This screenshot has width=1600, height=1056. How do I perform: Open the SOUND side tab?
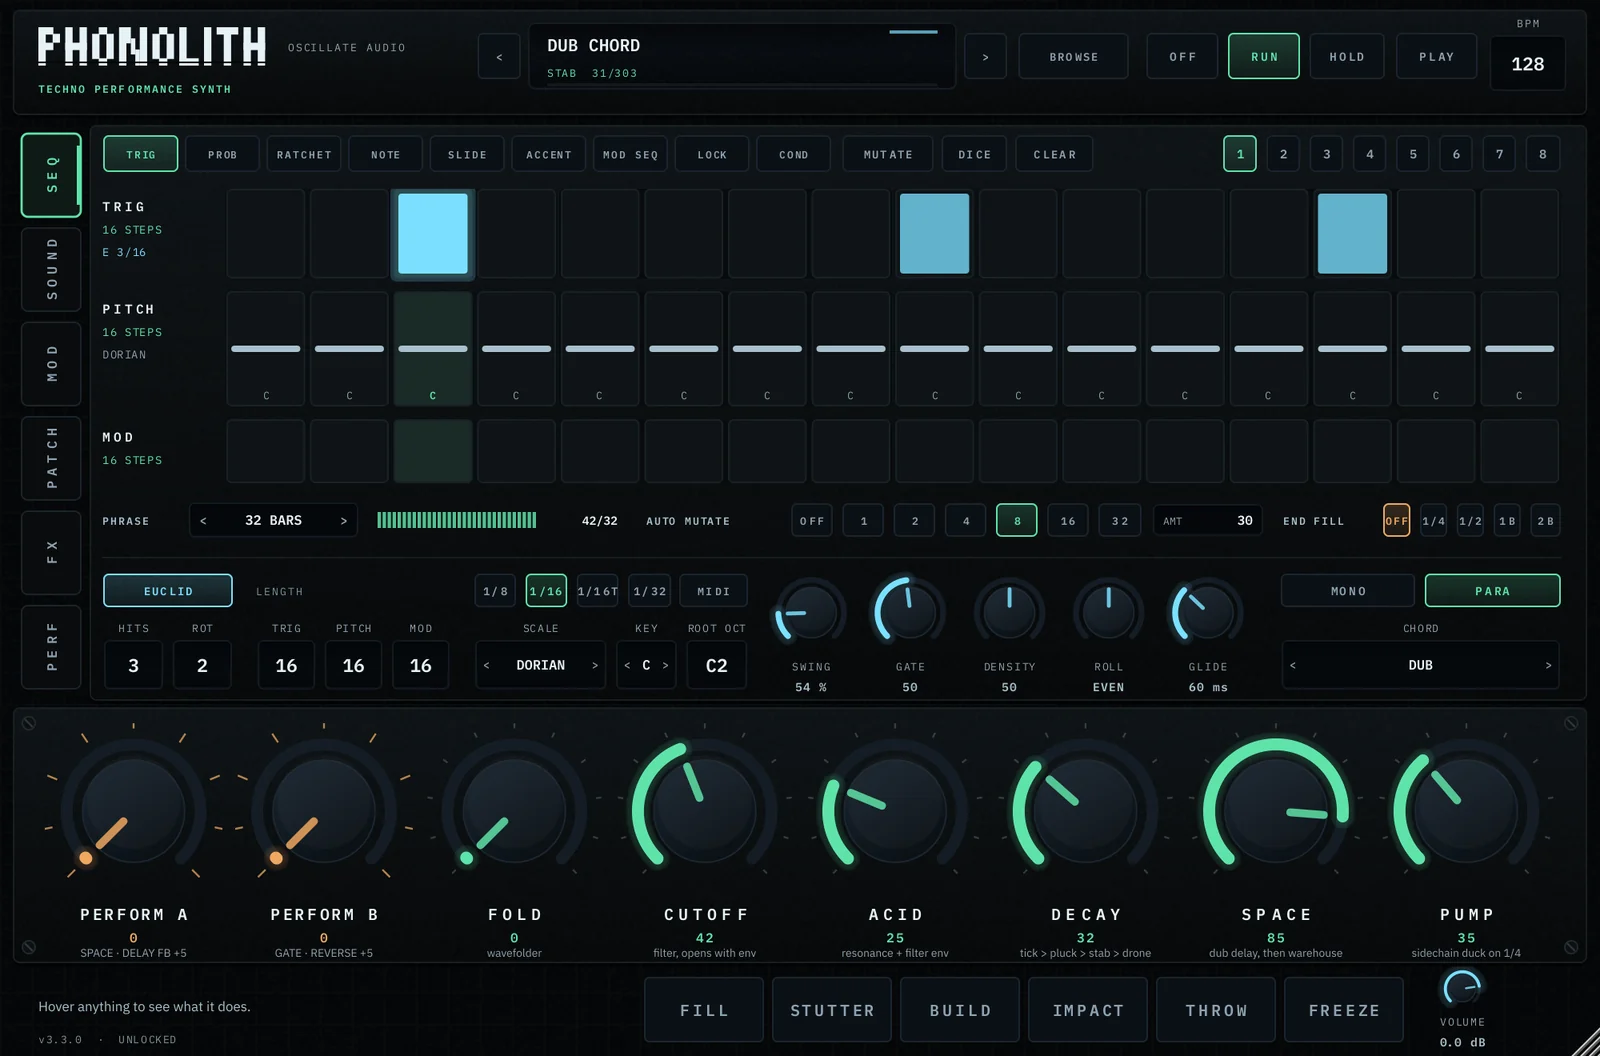[51, 269]
